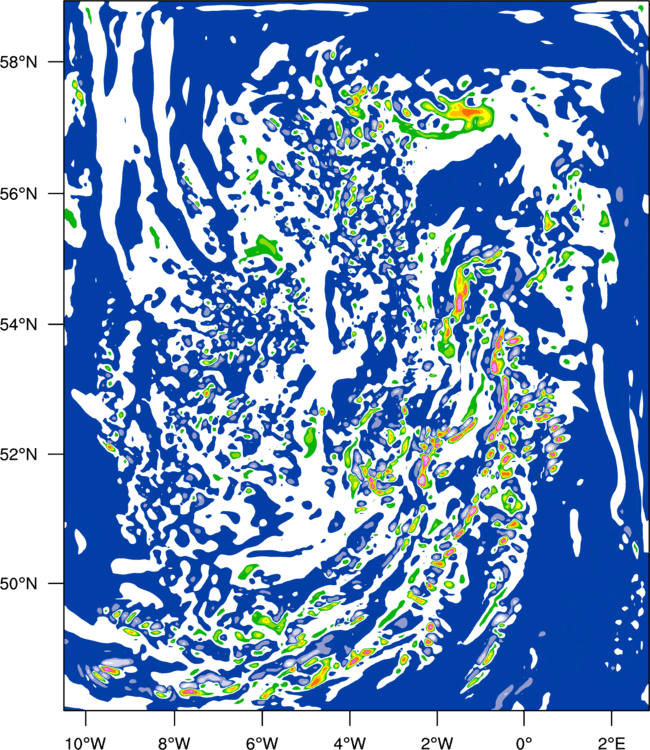
Task: Click the 0° longitude label
Action: 524,743
